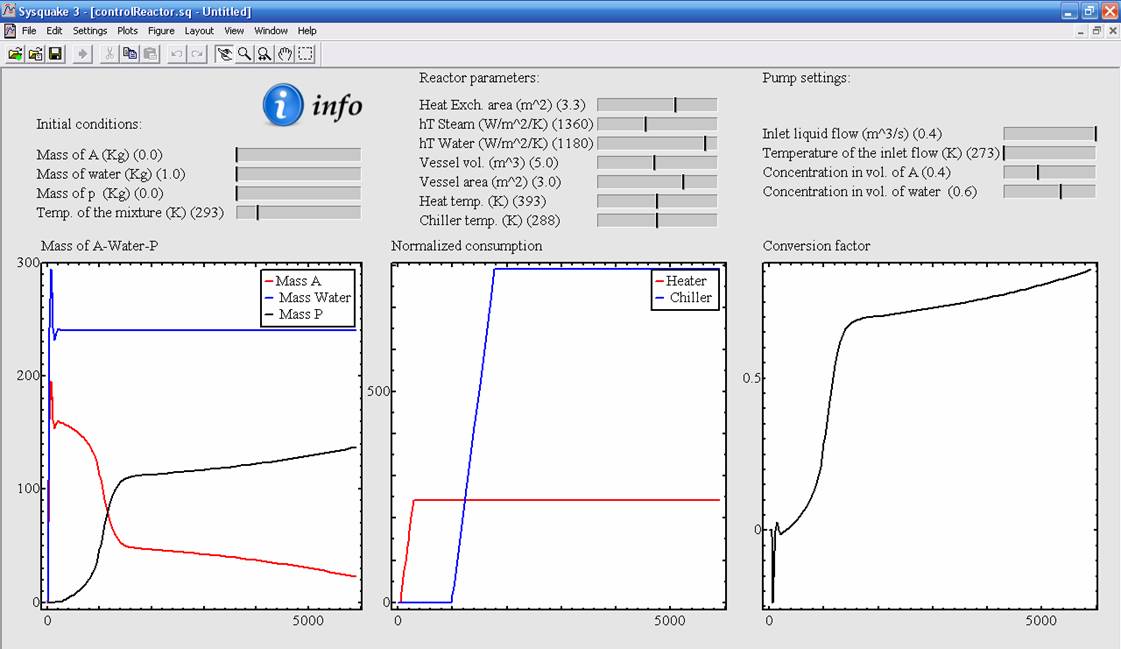Click the Cut scissors icon
This screenshot has height=649, width=1121.
coord(109,54)
